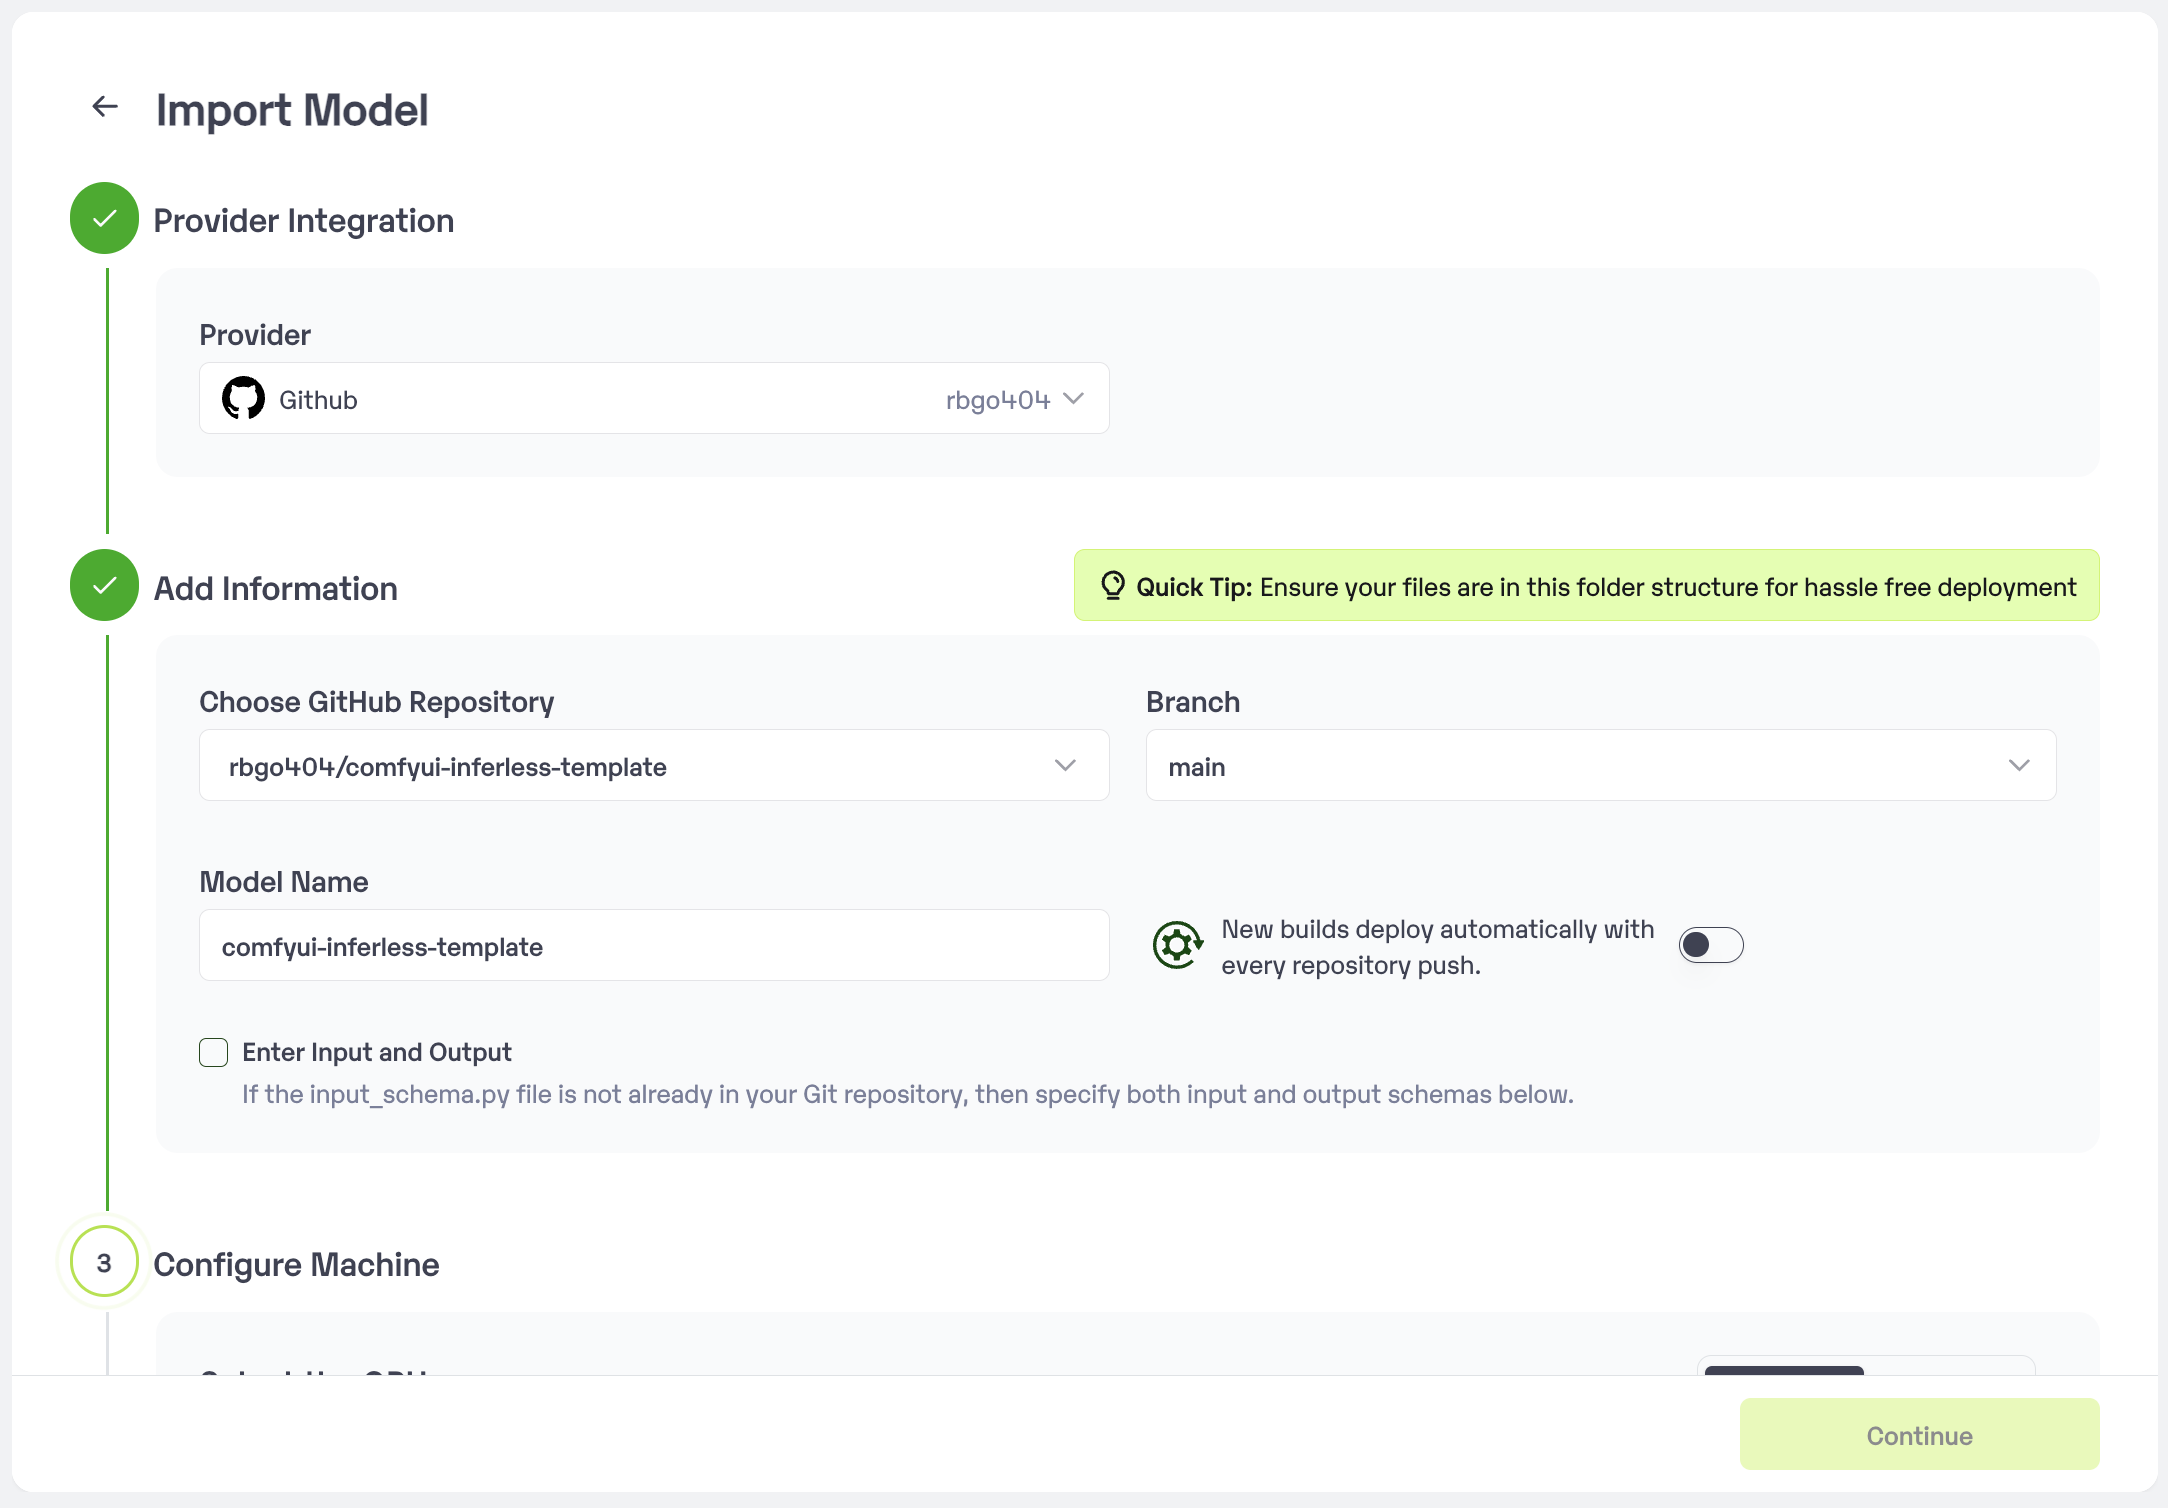The height and width of the screenshot is (1508, 2168).
Task: Click the Add Information green checkmark step
Action: pyautogui.click(x=104, y=586)
